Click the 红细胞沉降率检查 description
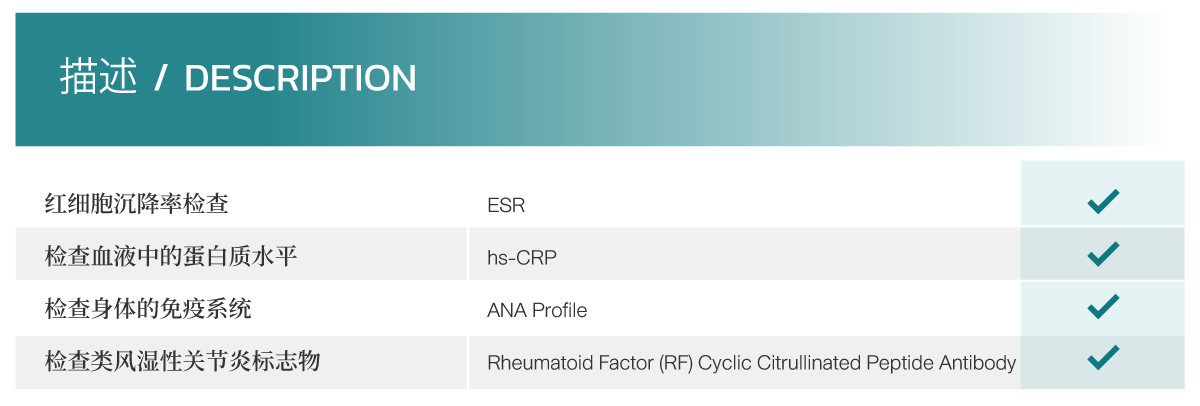This screenshot has height=406, width=1200. click(x=137, y=204)
